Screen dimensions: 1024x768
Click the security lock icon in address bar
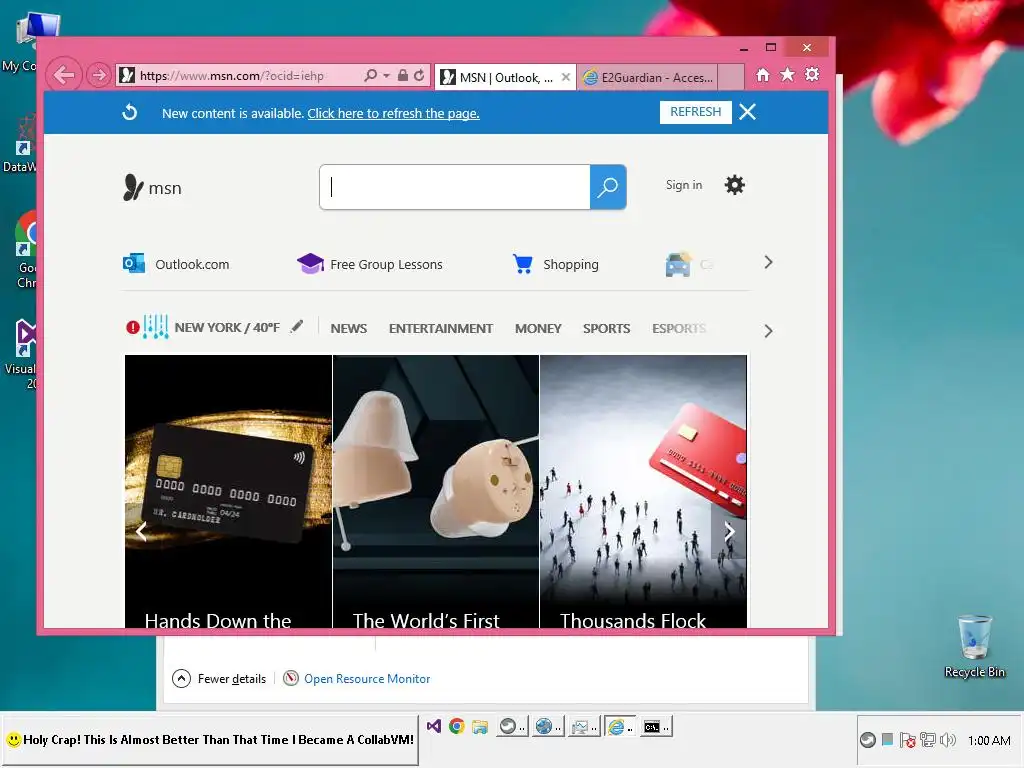403,75
